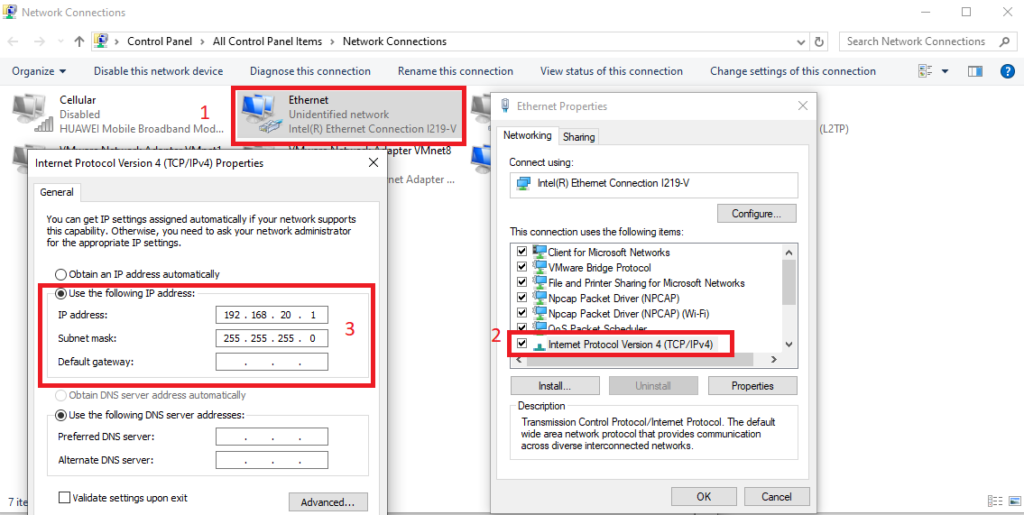Open Advanced TCP/IP settings
The width and height of the screenshot is (1024, 515).
327,502
